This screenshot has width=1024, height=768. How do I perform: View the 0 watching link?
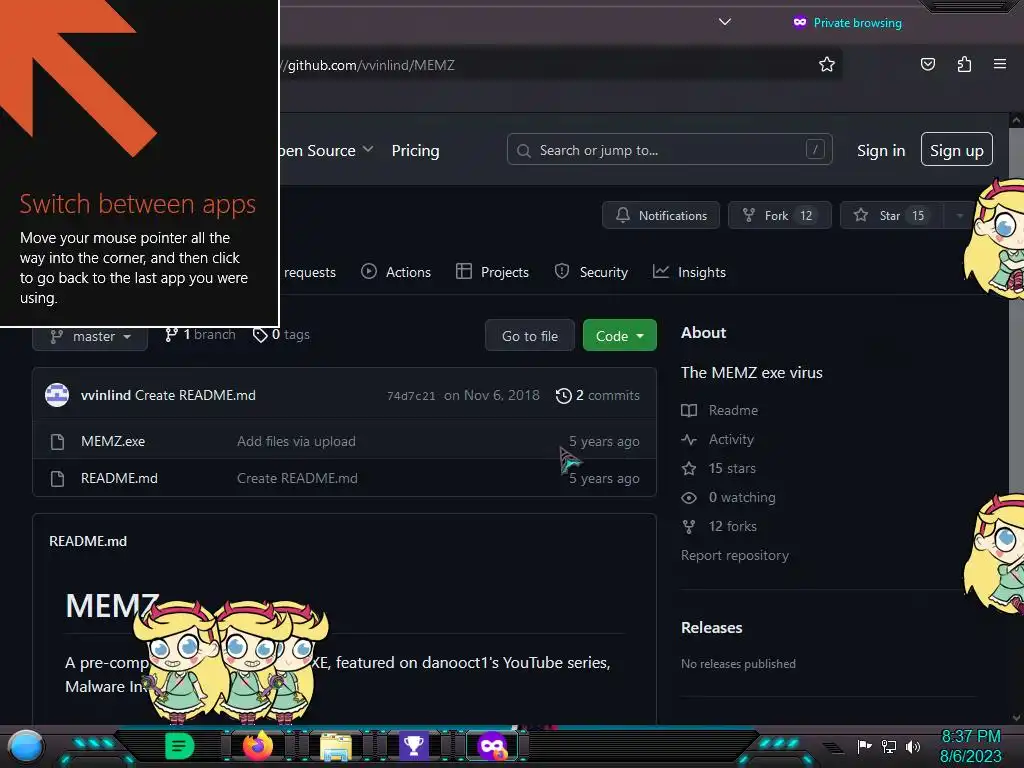point(728,498)
